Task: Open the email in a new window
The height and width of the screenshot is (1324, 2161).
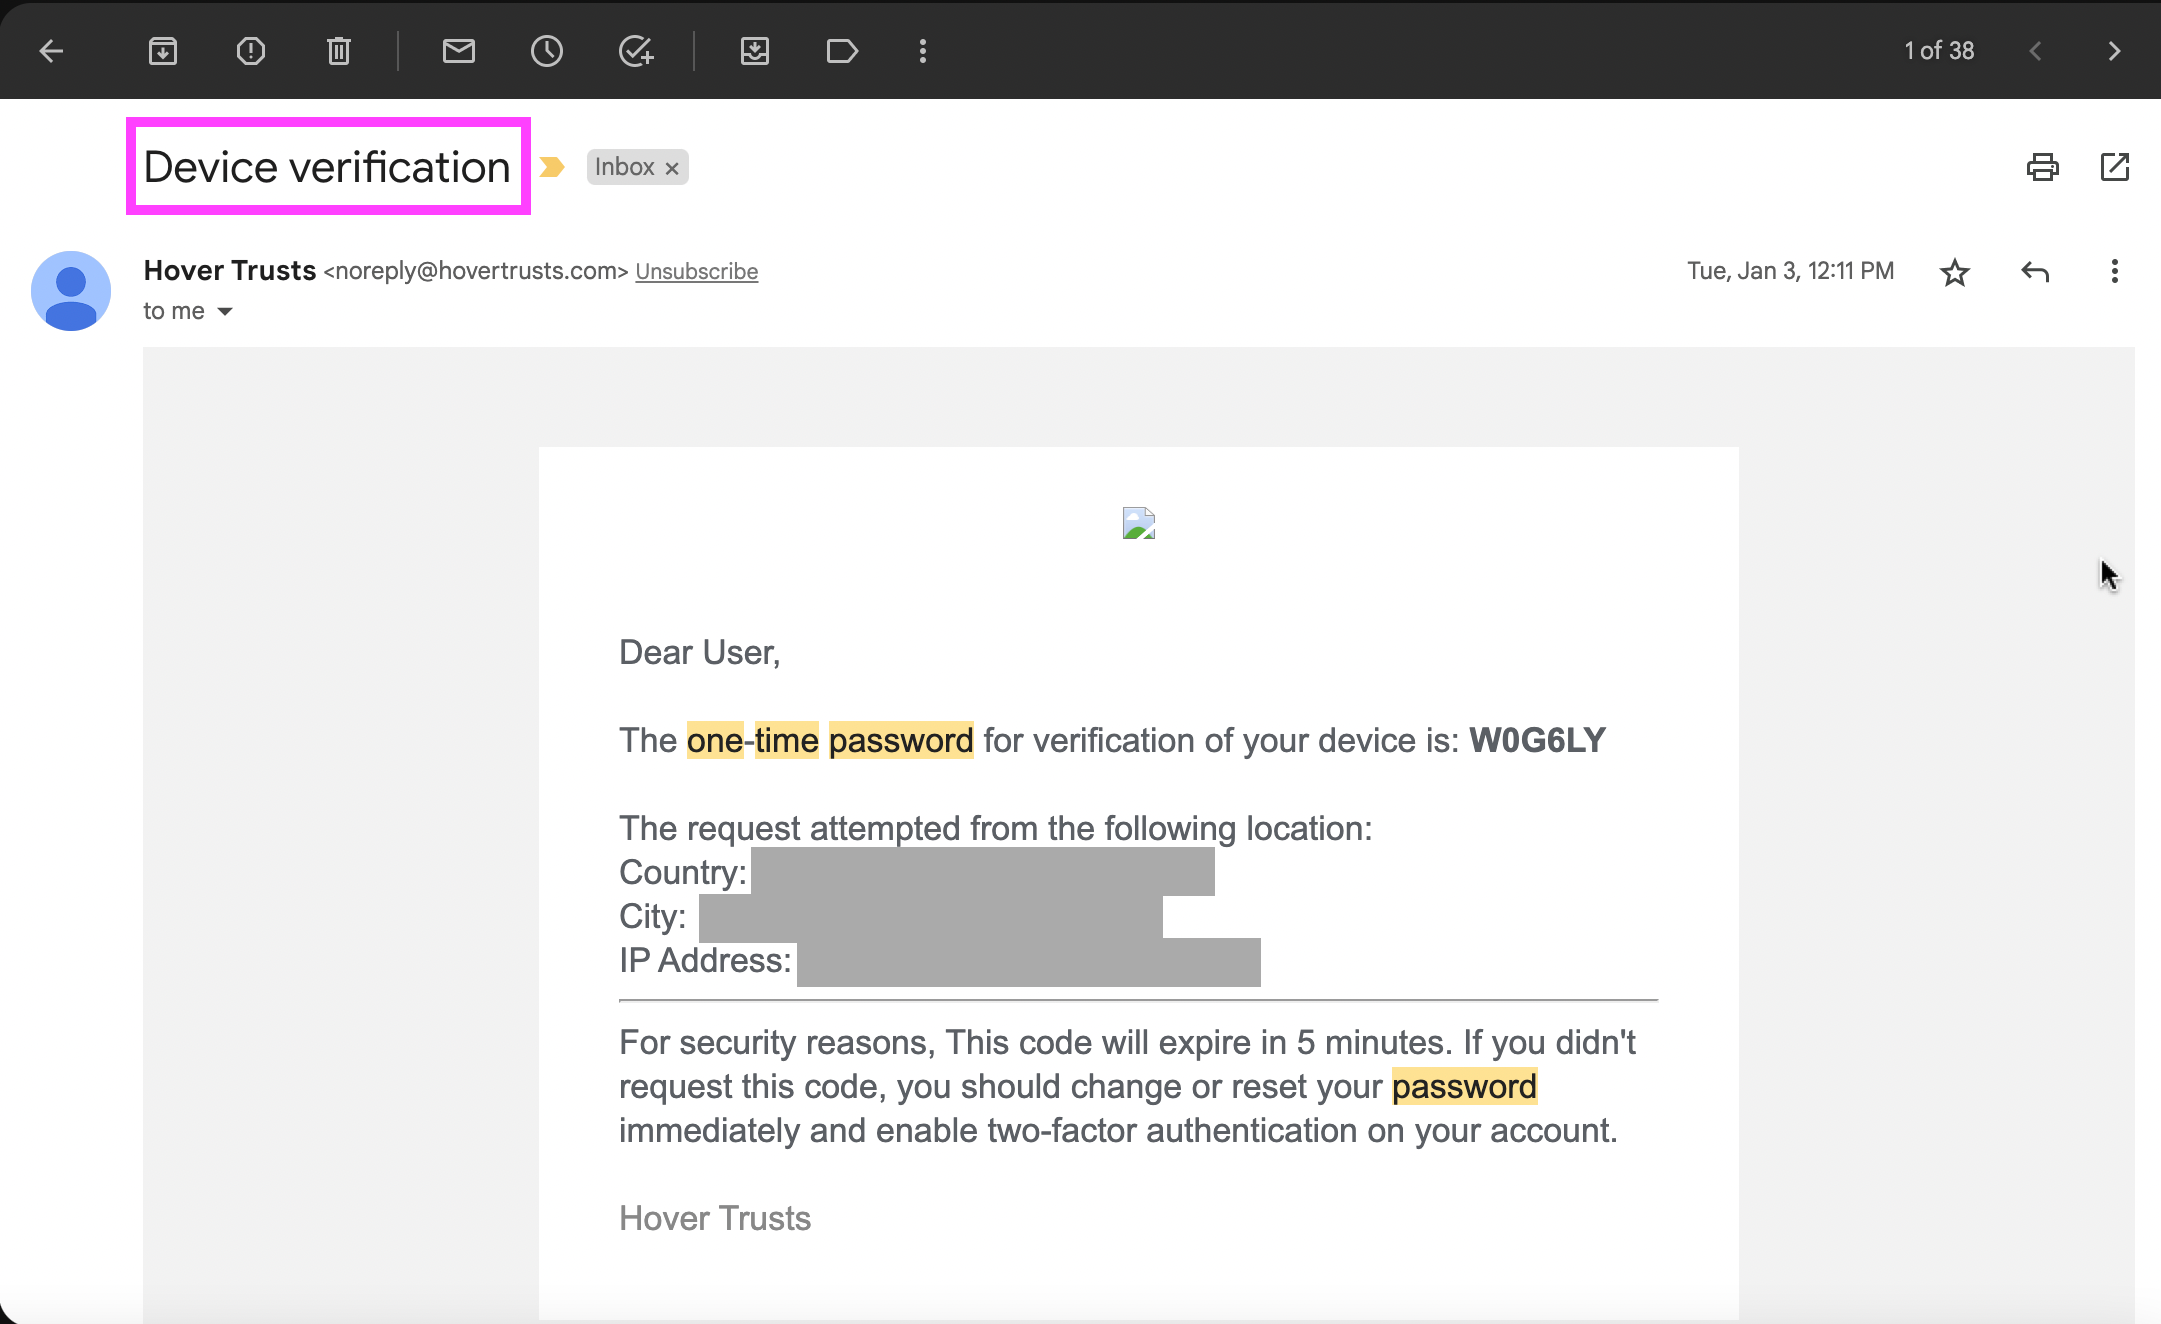Action: point(2114,167)
